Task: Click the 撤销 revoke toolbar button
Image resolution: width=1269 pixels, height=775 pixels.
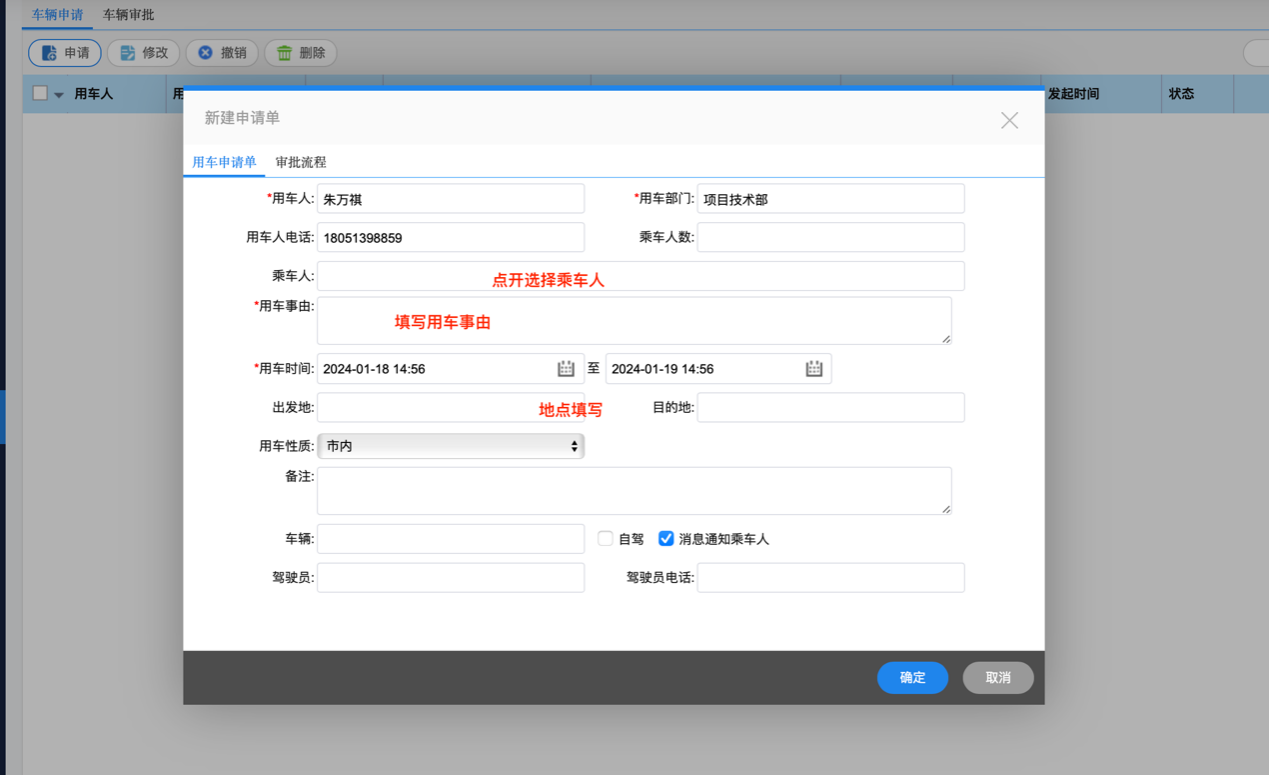Action: (x=222, y=53)
